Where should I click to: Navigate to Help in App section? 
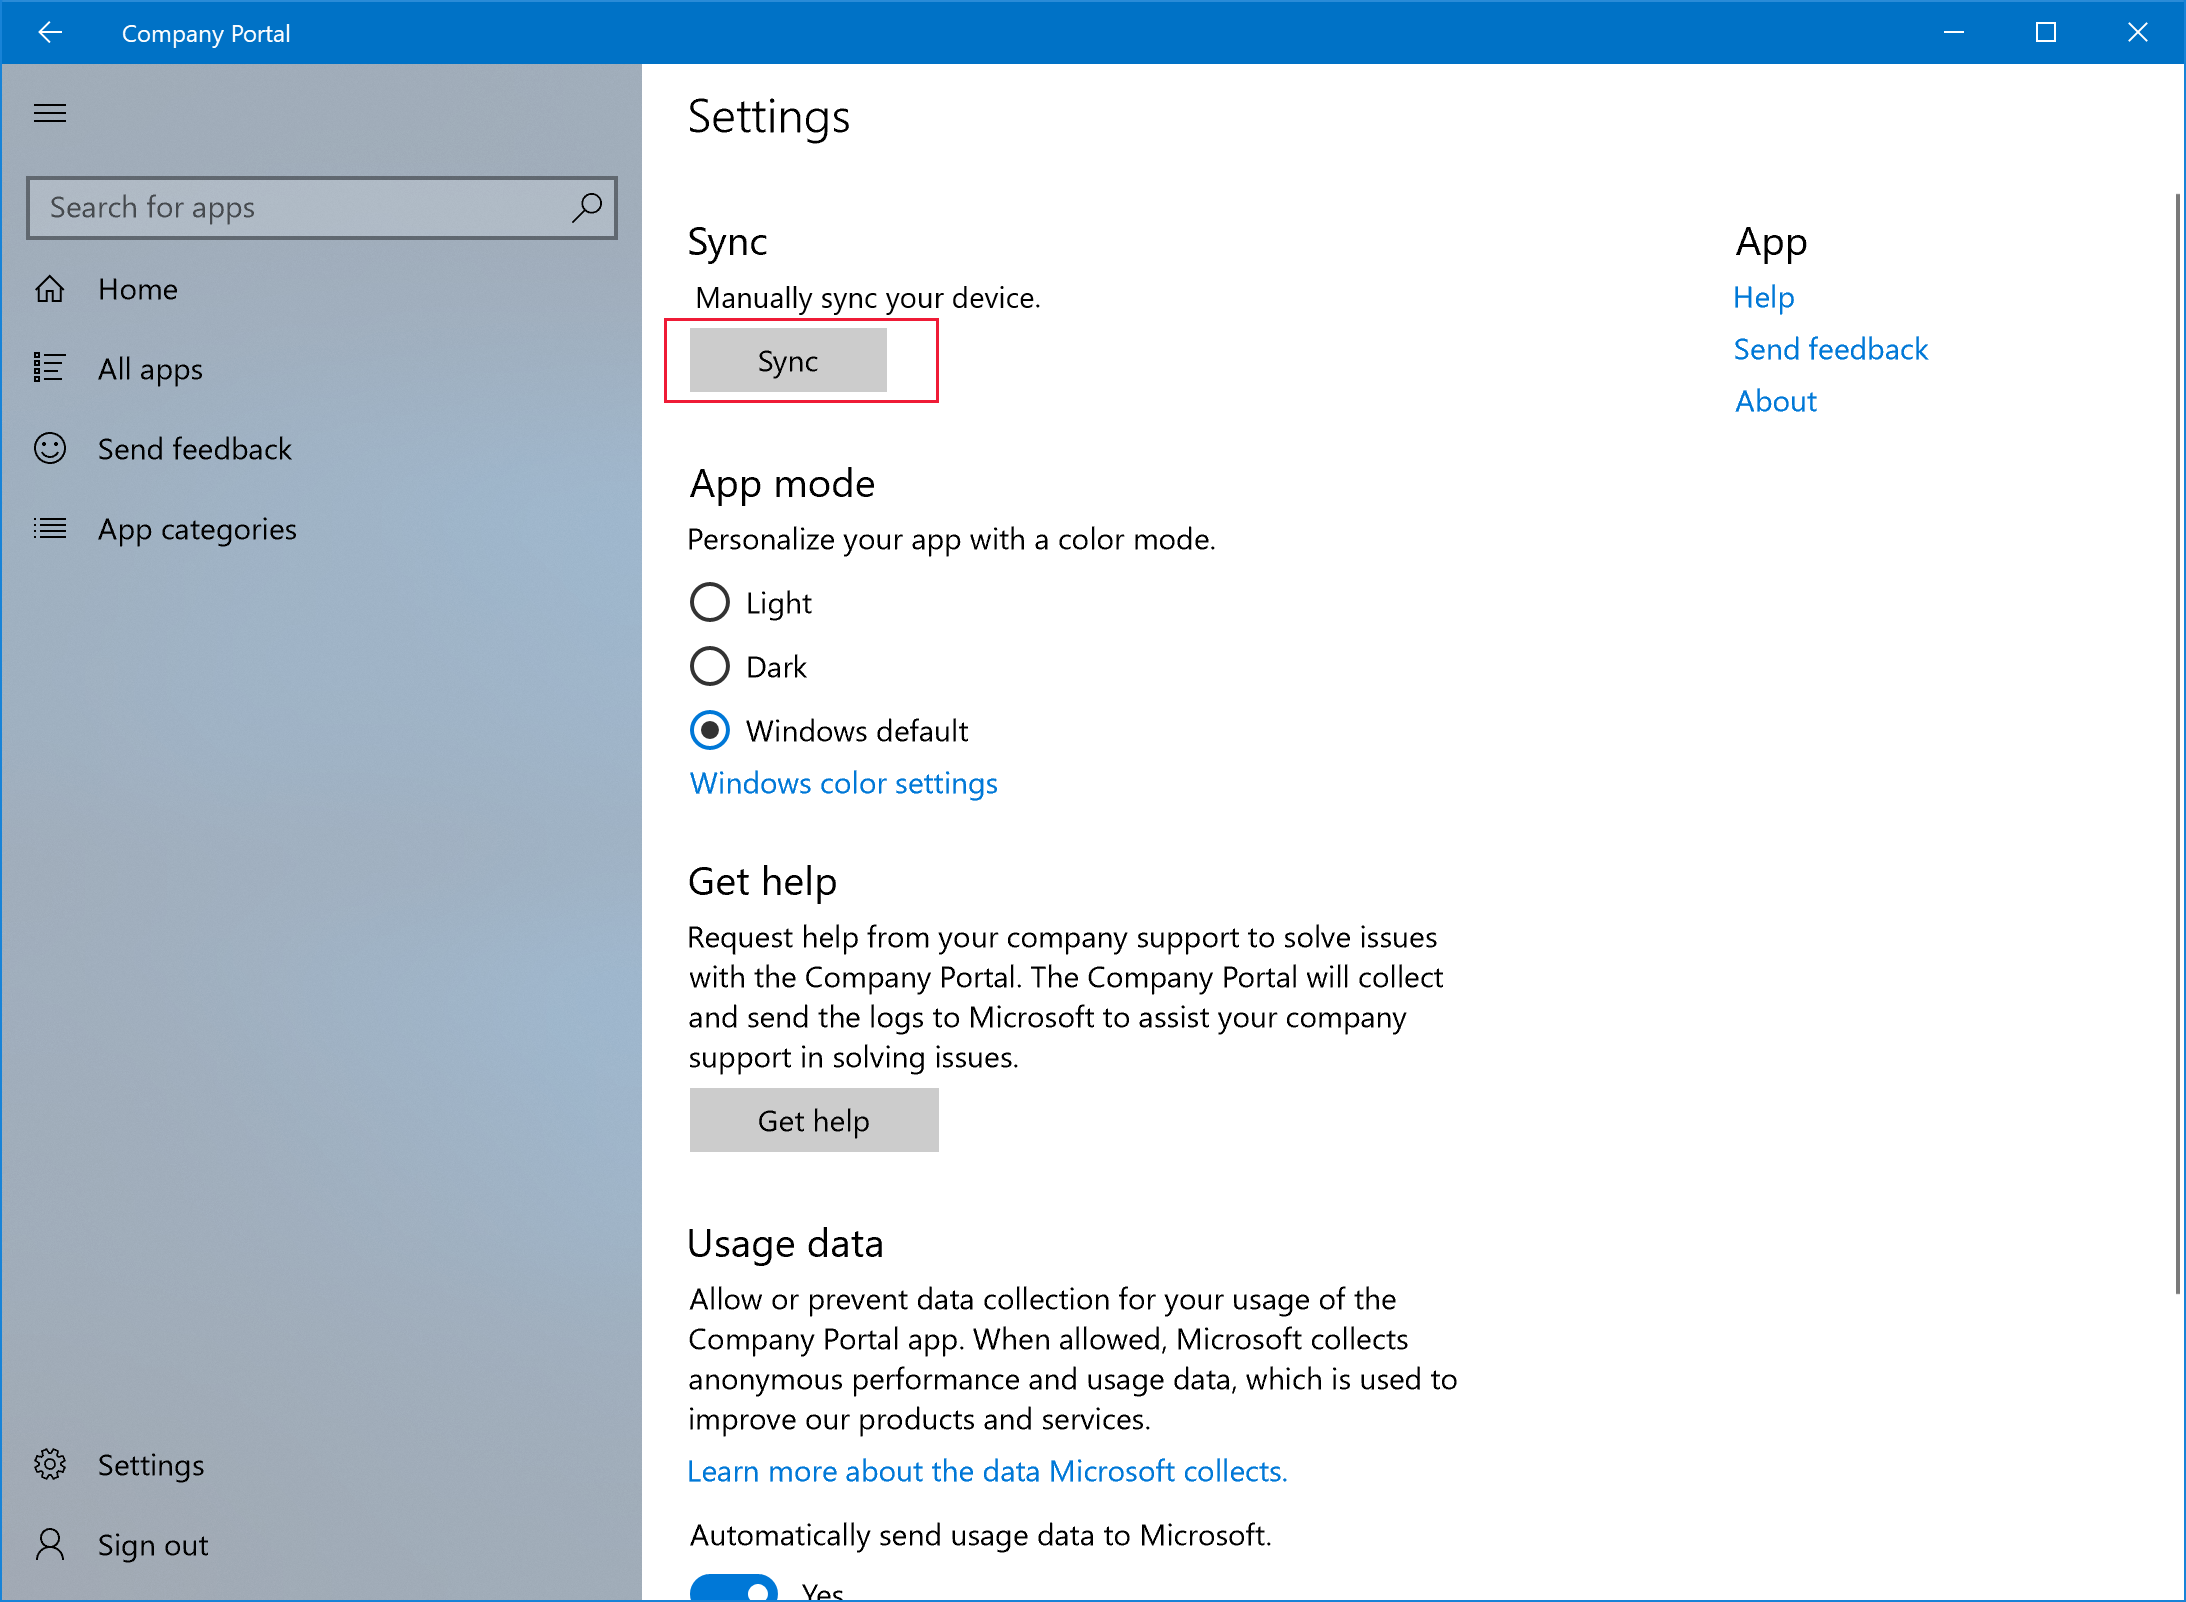click(x=1763, y=297)
